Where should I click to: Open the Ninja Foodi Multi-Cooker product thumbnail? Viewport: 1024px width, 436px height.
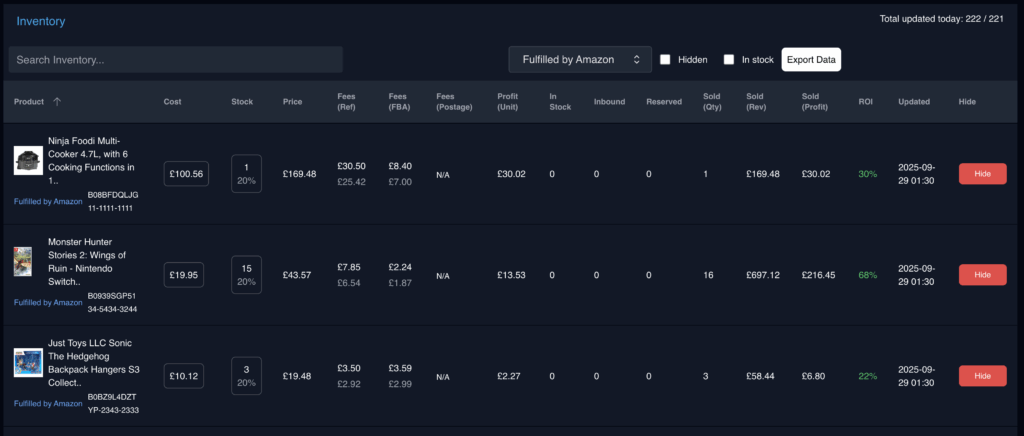28,160
